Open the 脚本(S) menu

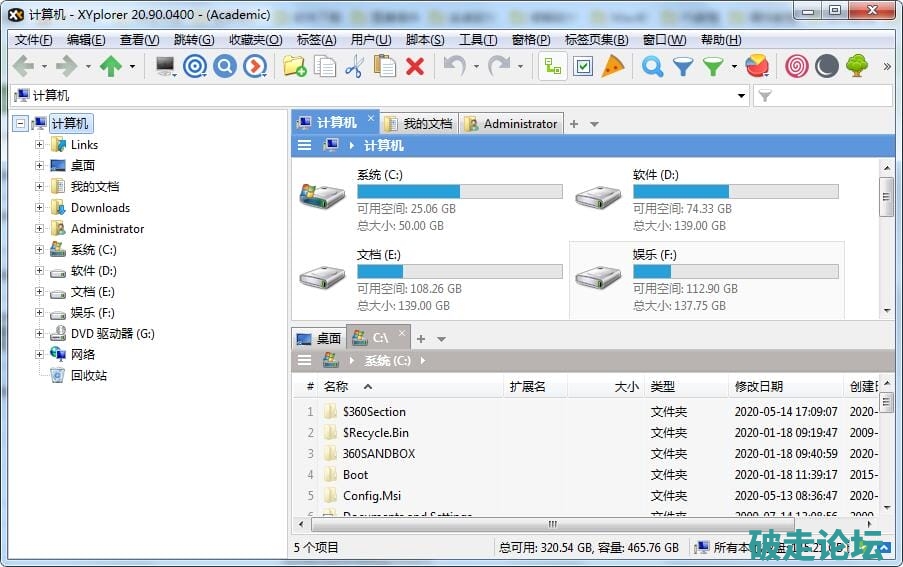[425, 40]
